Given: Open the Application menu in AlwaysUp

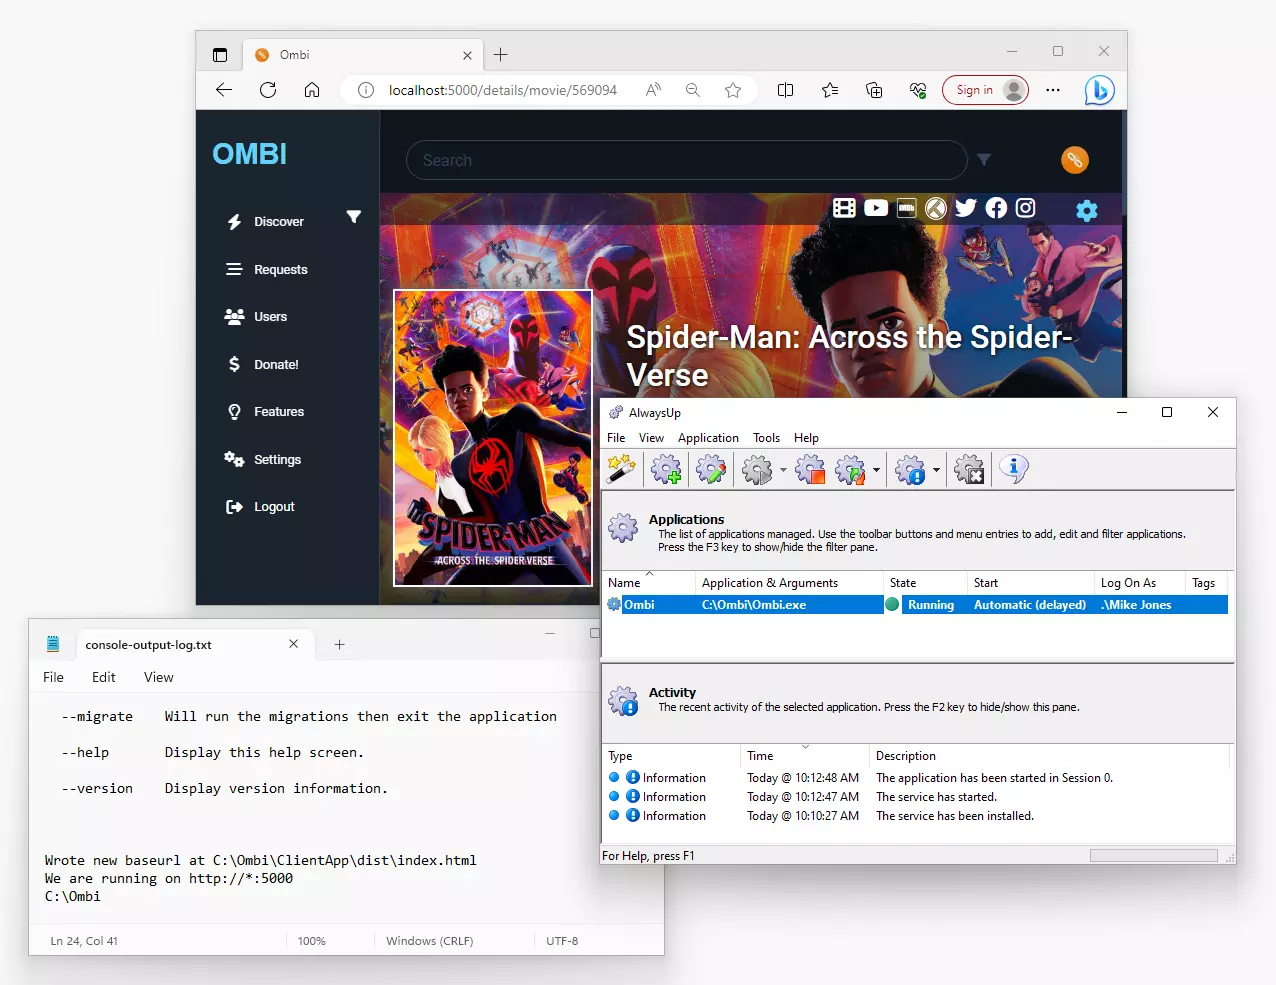Looking at the screenshot, I should [x=708, y=438].
